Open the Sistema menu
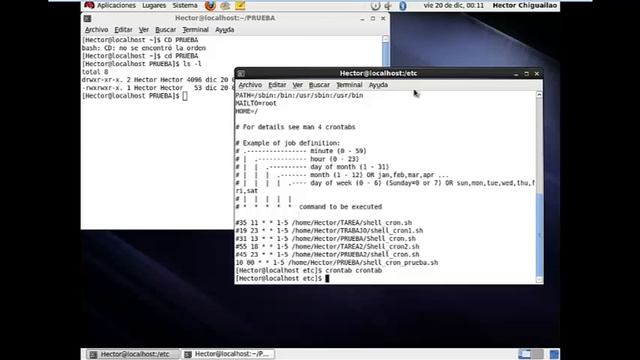This screenshot has width=640, height=360. [x=185, y=5]
